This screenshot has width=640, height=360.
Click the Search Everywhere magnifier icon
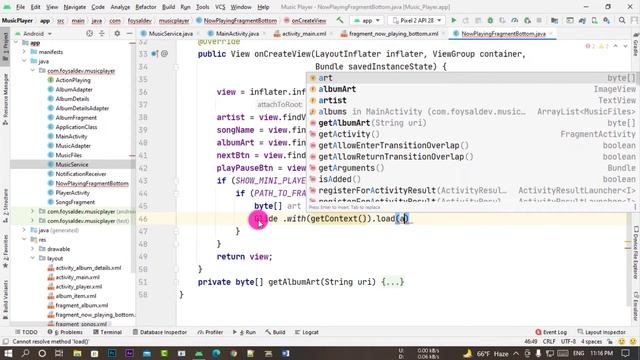point(622,20)
